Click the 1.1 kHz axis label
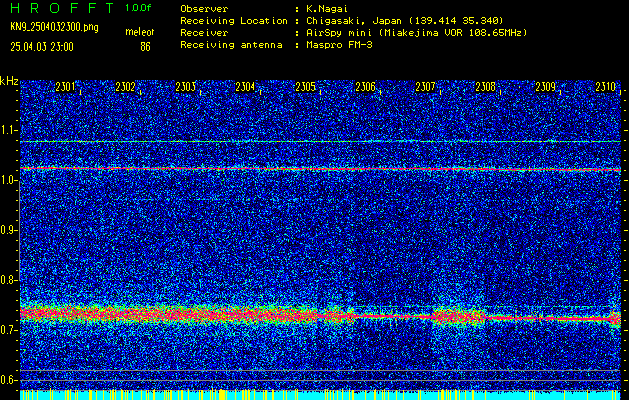This screenshot has width=629, height=400. (x=8, y=130)
